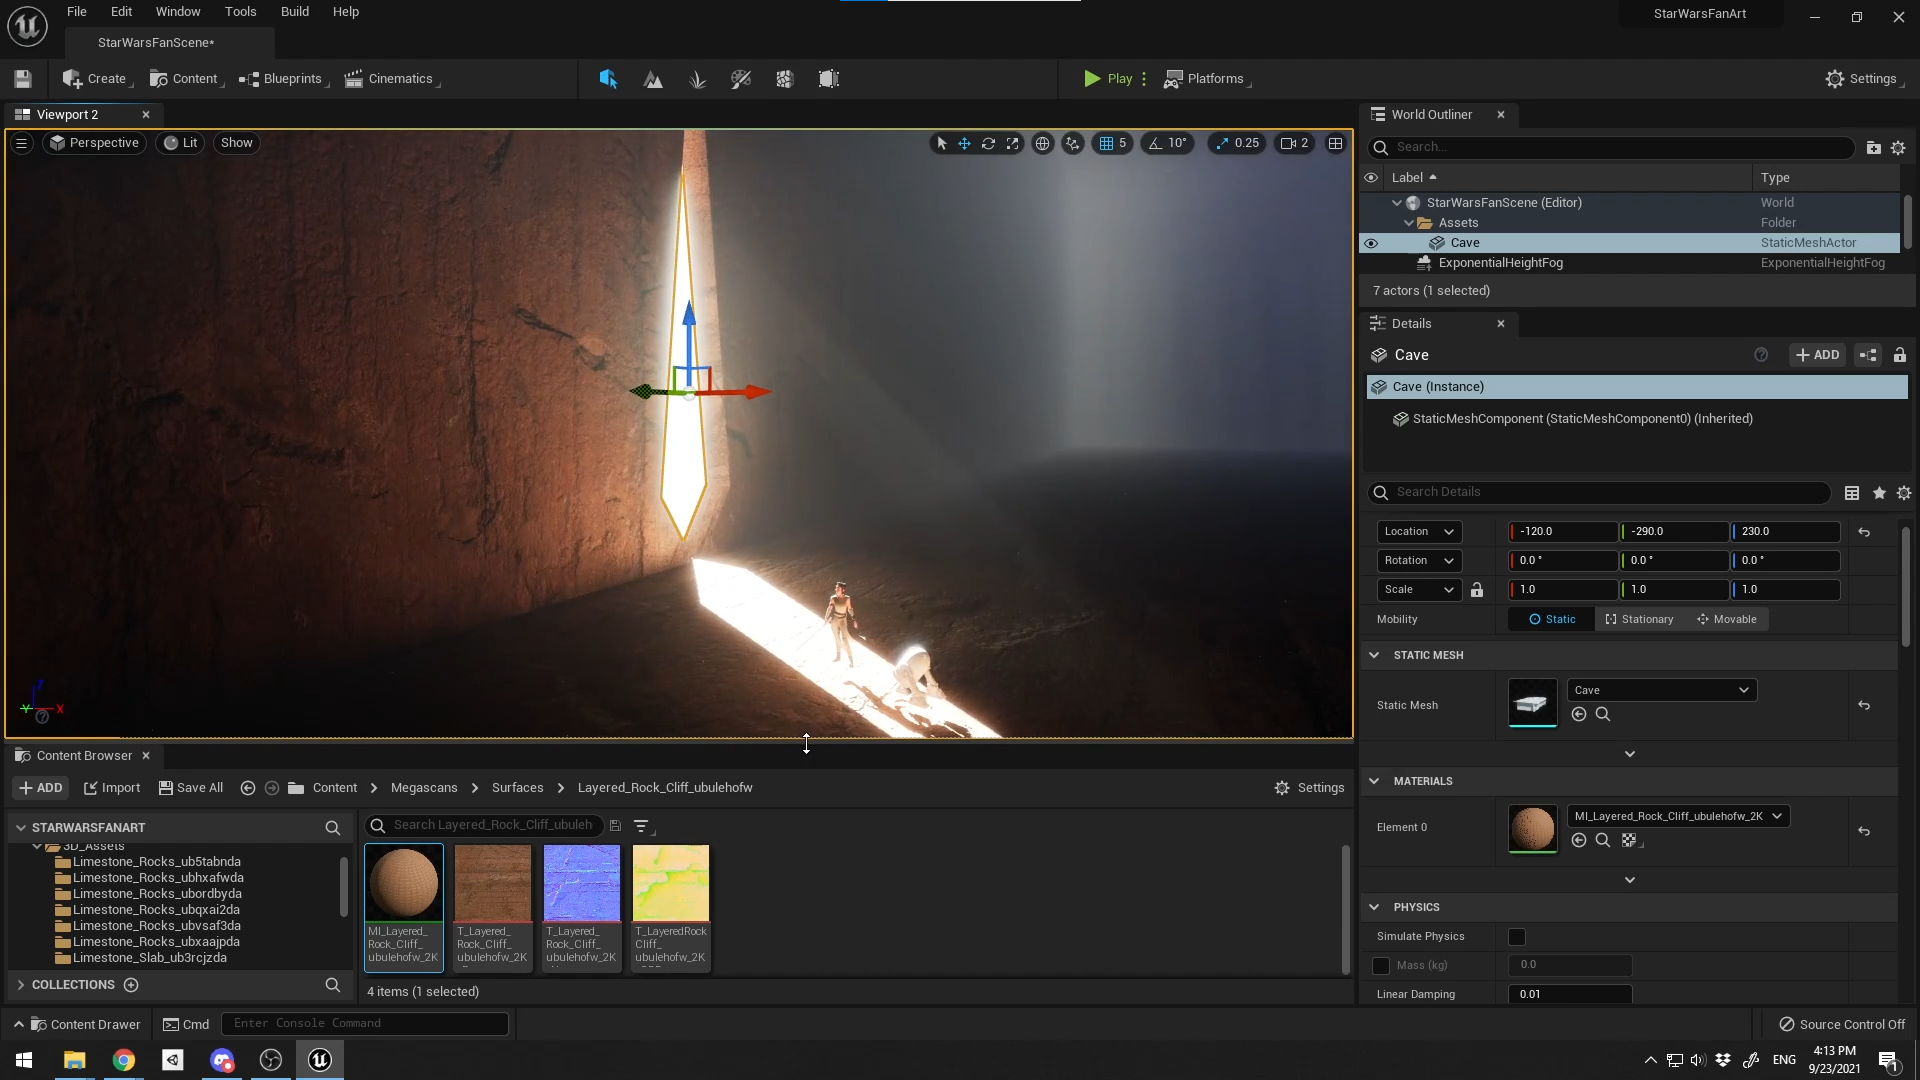Select the T_Layered_Rock normal map thumbnail
This screenshot has height=1080, width=1920.
(x=581, y=883)
